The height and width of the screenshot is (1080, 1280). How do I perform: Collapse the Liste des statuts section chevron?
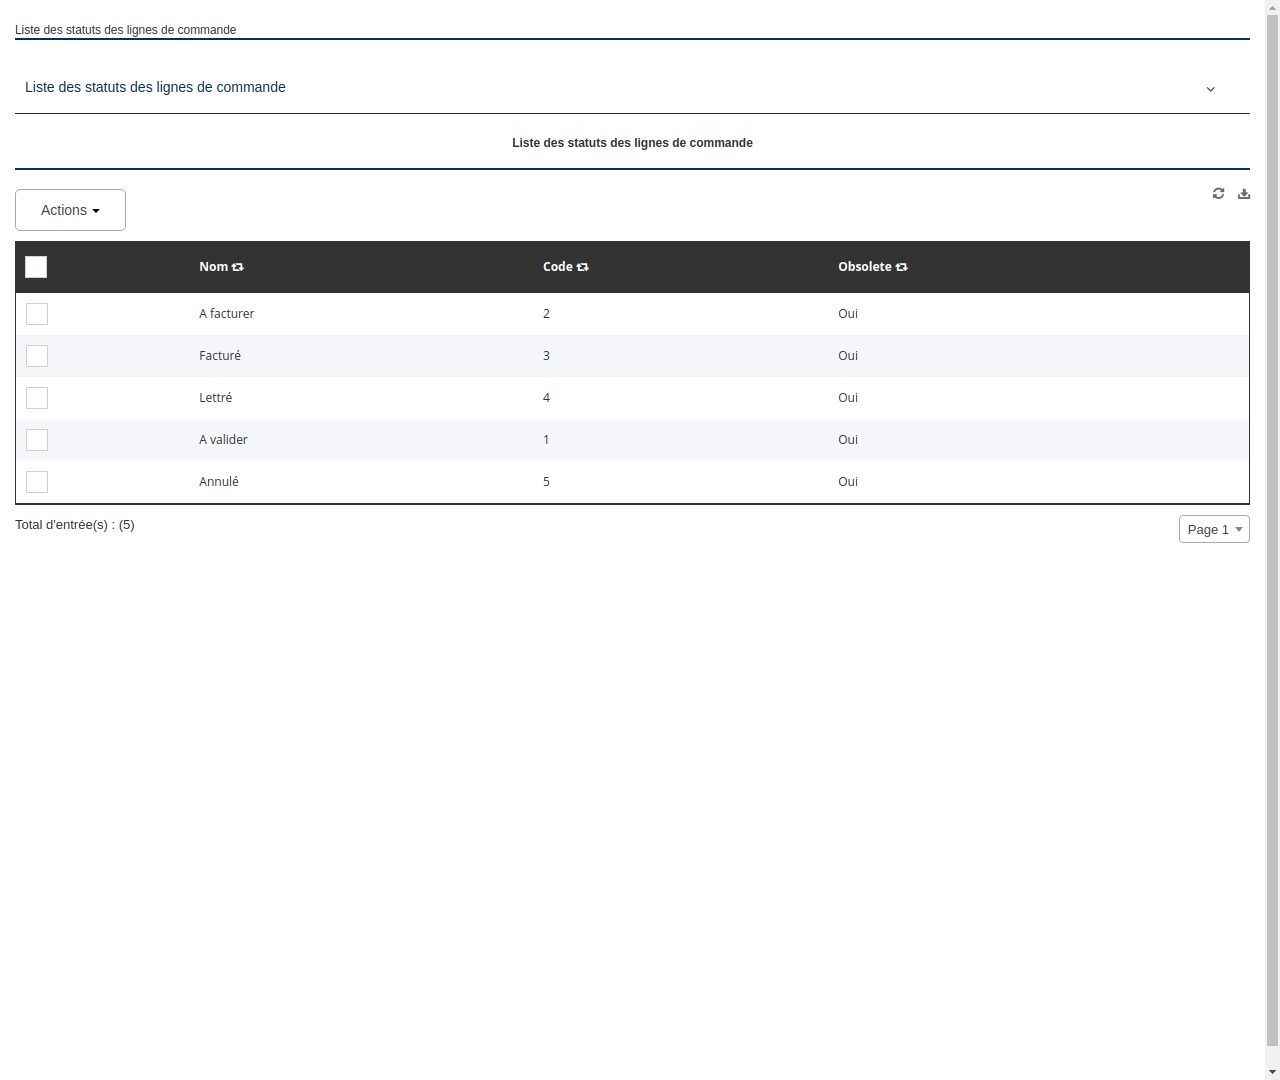click(x=1210, y=89)
